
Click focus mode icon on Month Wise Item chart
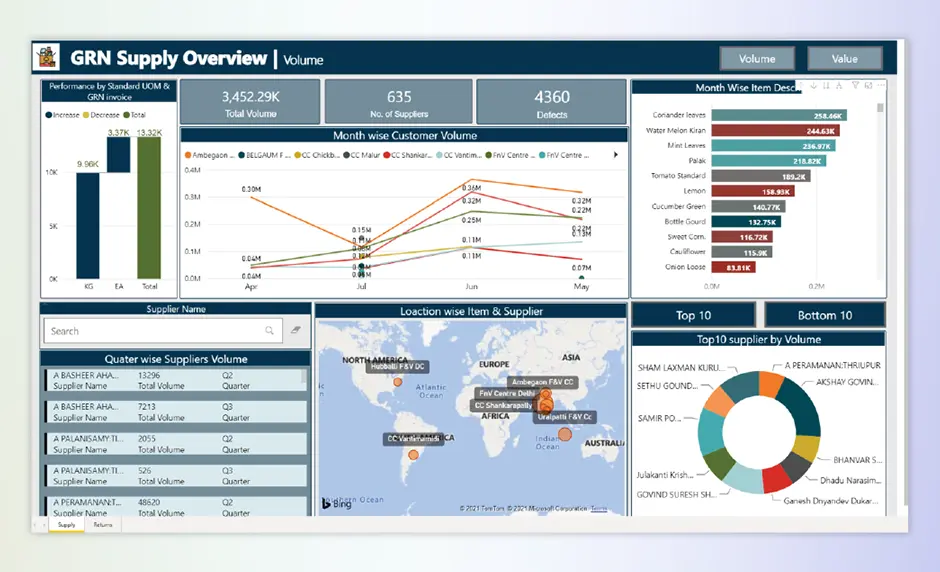coord(868,86)
